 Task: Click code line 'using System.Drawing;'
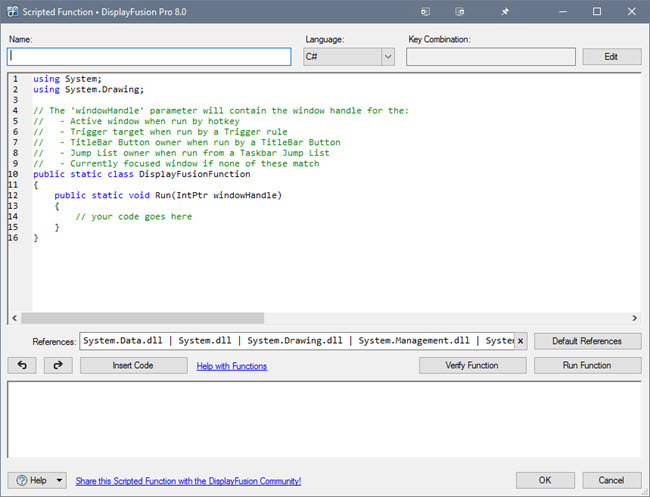tap(89, 90)
